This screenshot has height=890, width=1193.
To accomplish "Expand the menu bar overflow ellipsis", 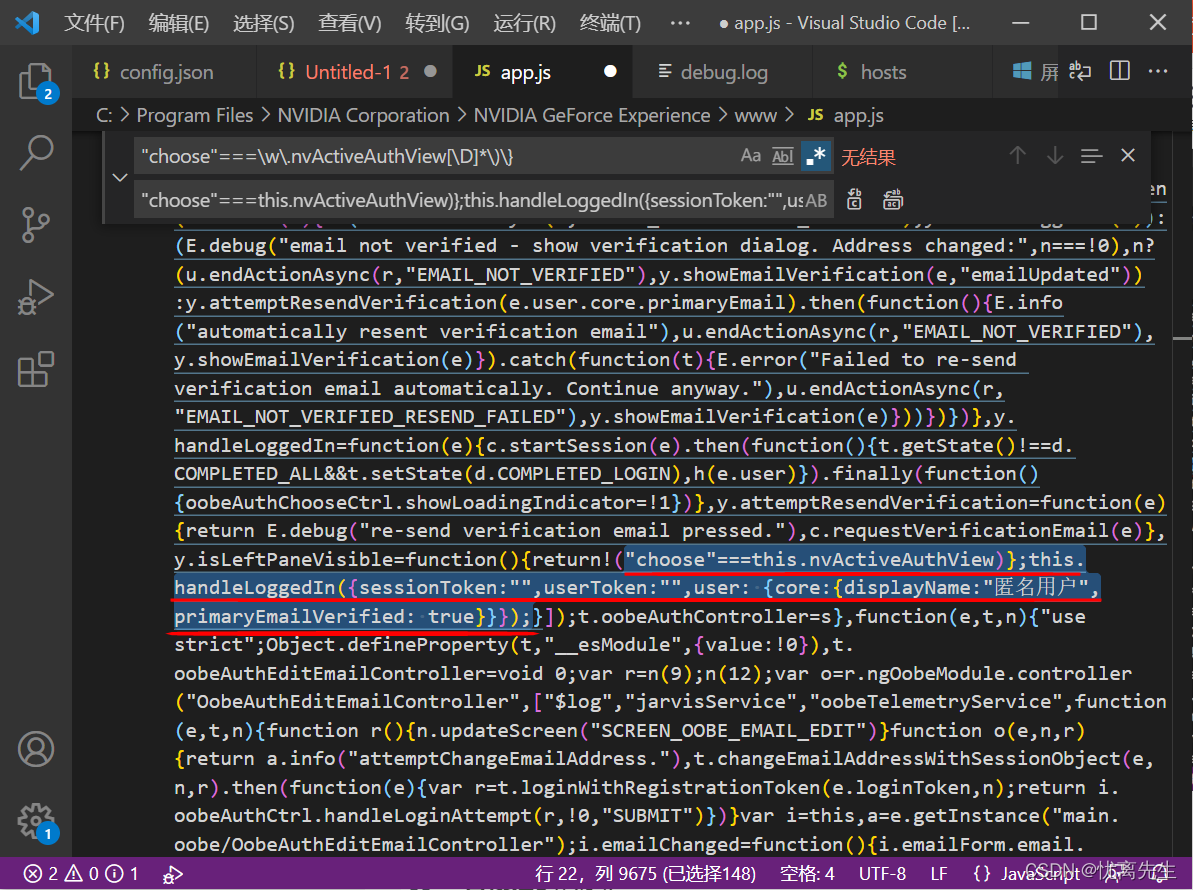I will coord(680,23).
